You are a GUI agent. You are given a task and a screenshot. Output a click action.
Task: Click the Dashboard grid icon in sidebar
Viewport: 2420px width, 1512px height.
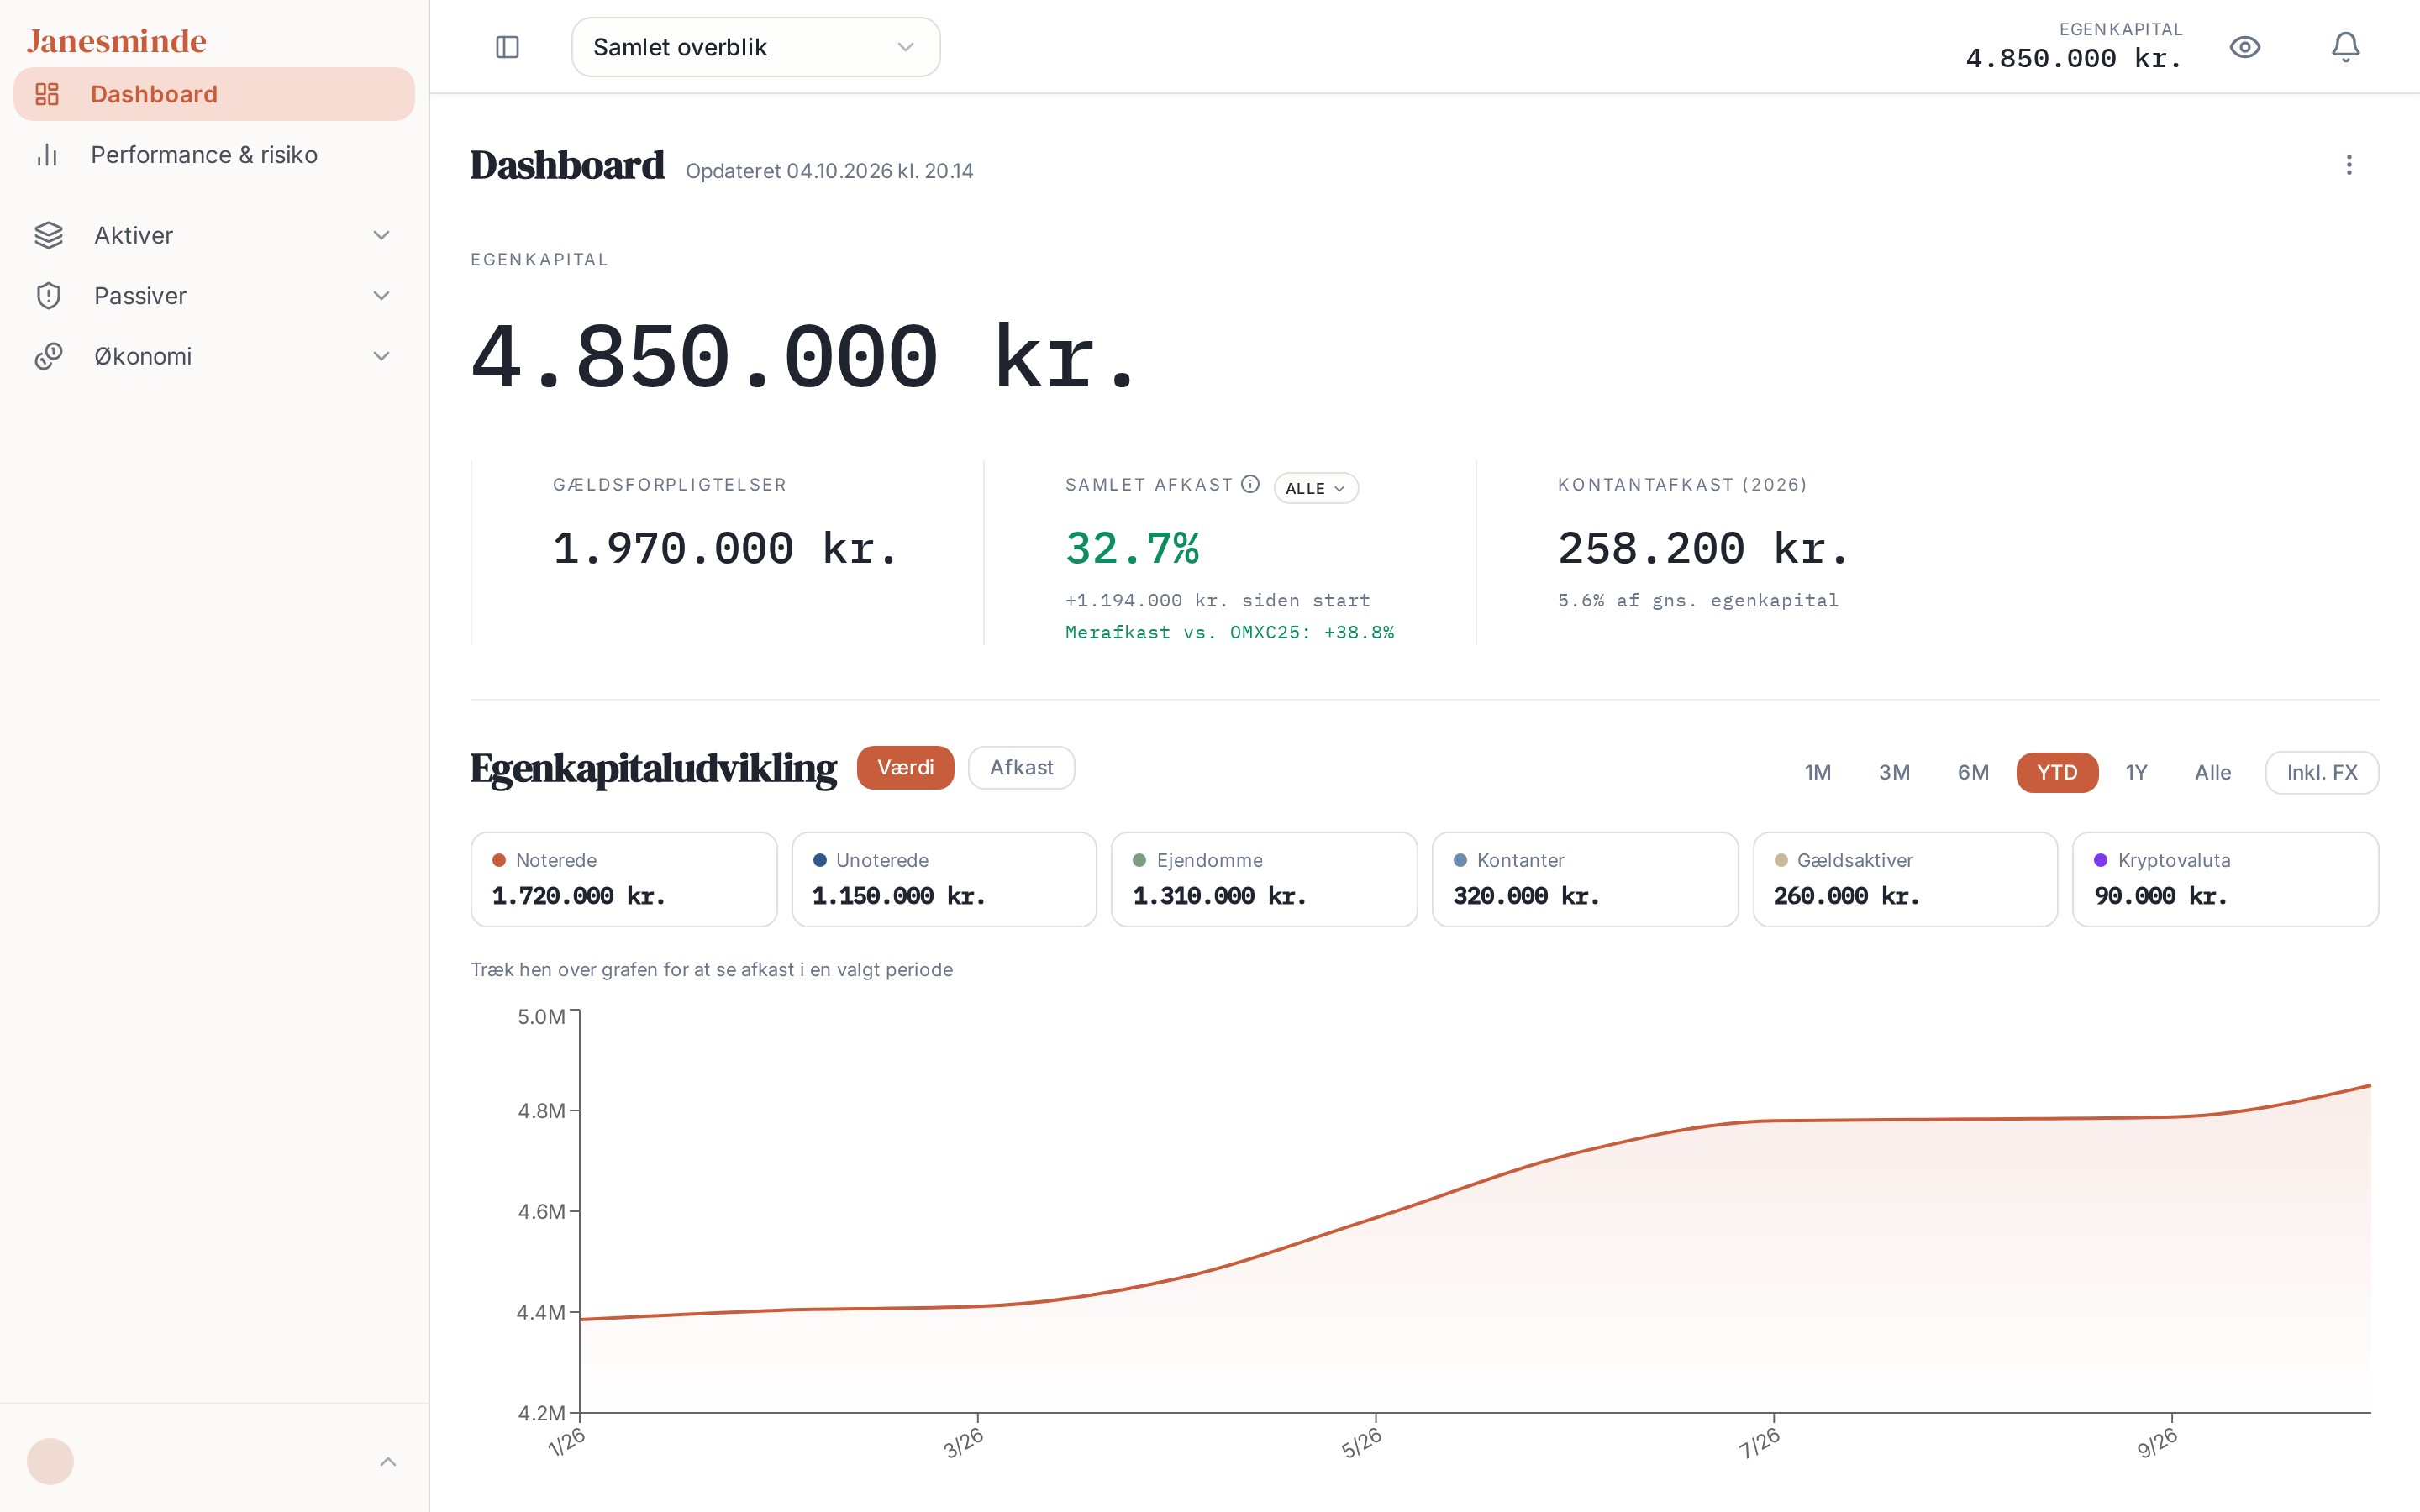[47, 94]
